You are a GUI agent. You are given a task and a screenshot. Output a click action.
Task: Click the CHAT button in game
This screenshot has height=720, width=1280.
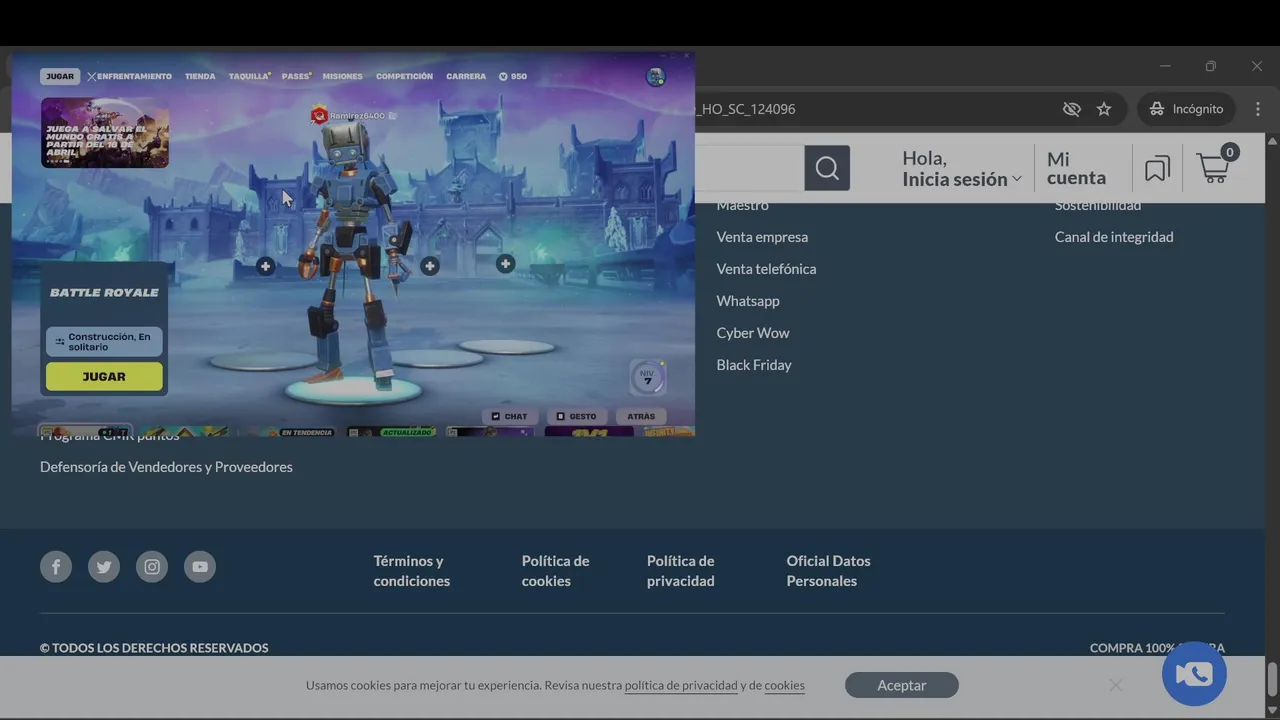509,416
